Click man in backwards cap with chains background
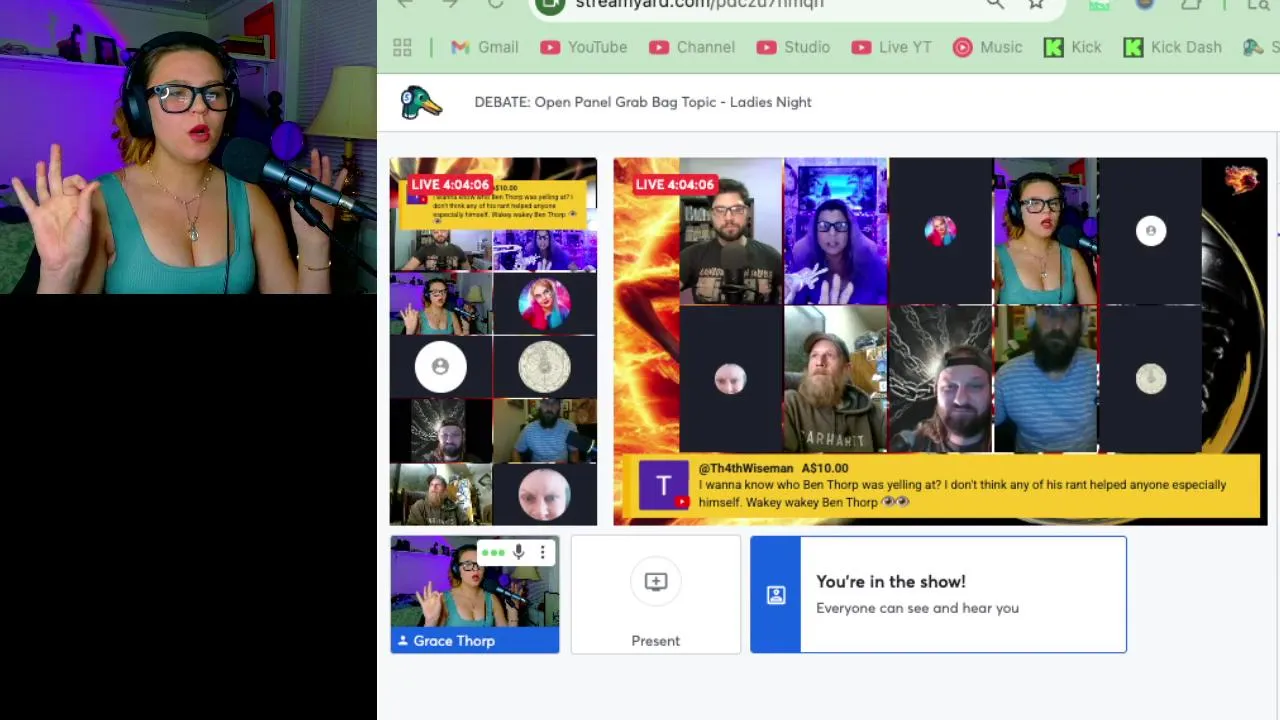 pyautogui.click(x=940, y=379)
